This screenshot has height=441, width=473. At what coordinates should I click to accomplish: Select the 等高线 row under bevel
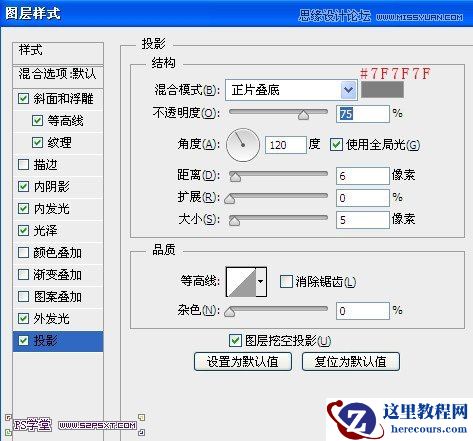tap(58, 121)
